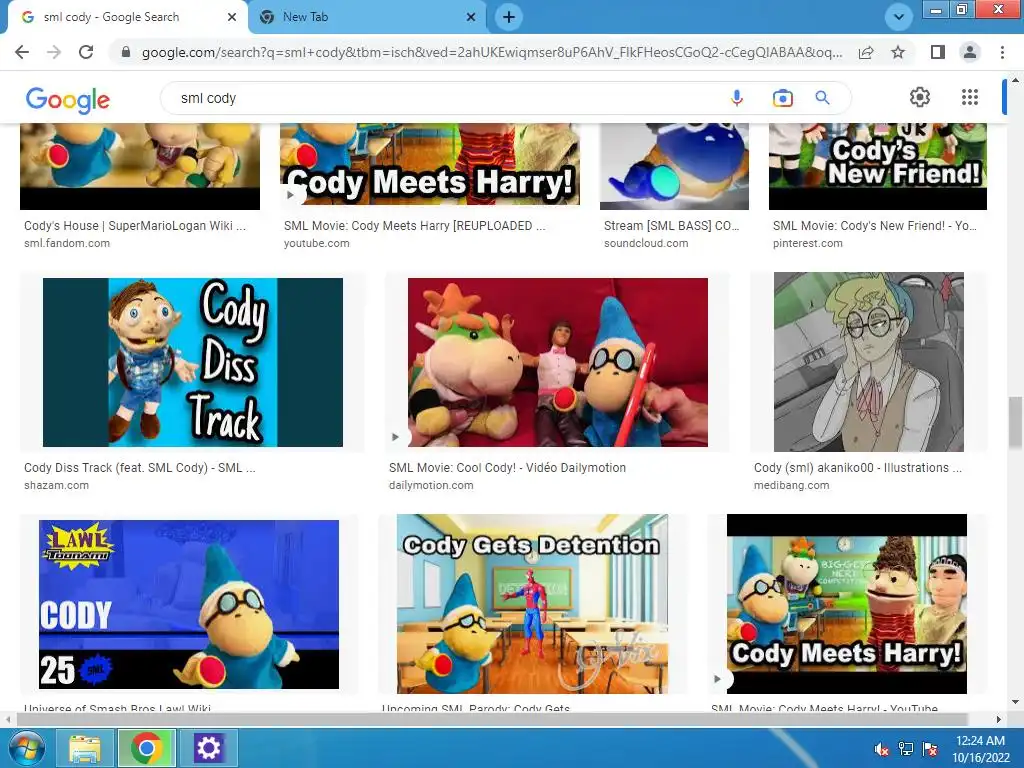Click the pinterest.com source text
This screenshot has width=1024, height=768.
coord(807,243)
